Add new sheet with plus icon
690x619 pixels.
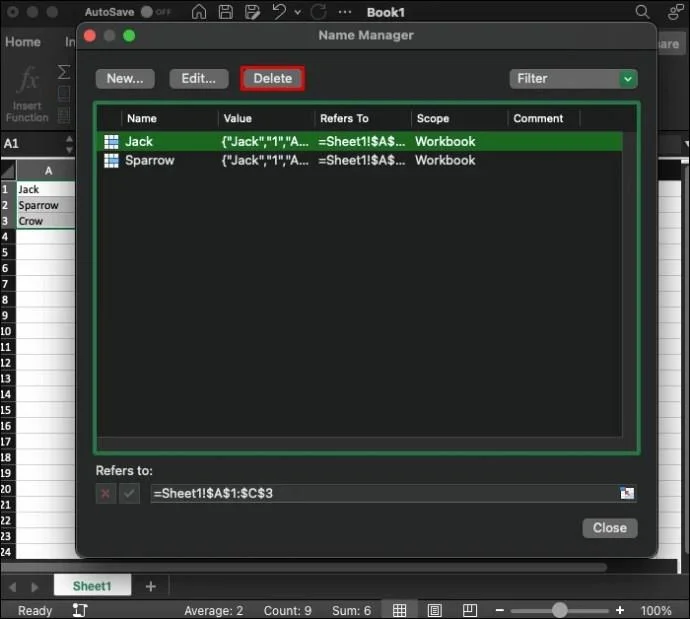(151, 586)
